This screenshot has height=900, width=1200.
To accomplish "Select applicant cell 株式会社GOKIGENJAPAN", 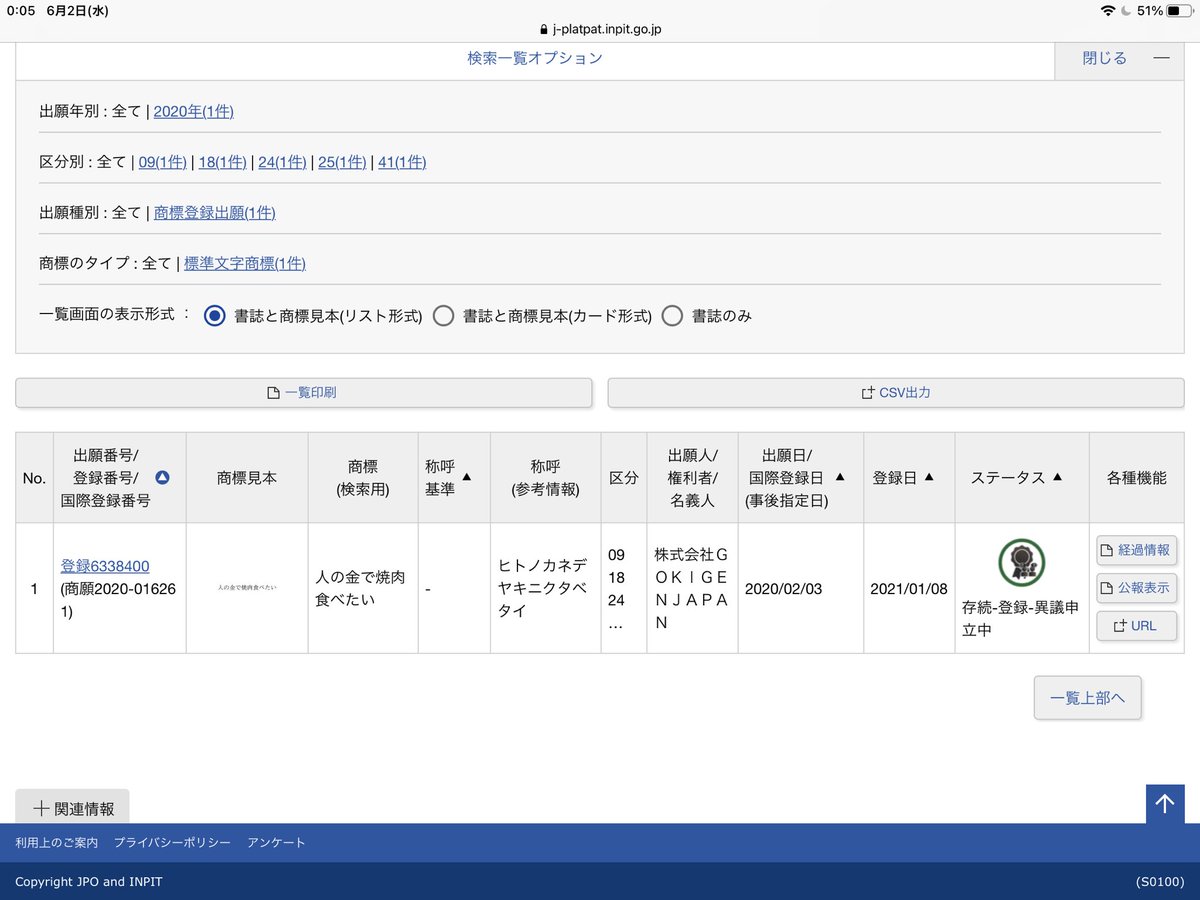I will (692, 588).
